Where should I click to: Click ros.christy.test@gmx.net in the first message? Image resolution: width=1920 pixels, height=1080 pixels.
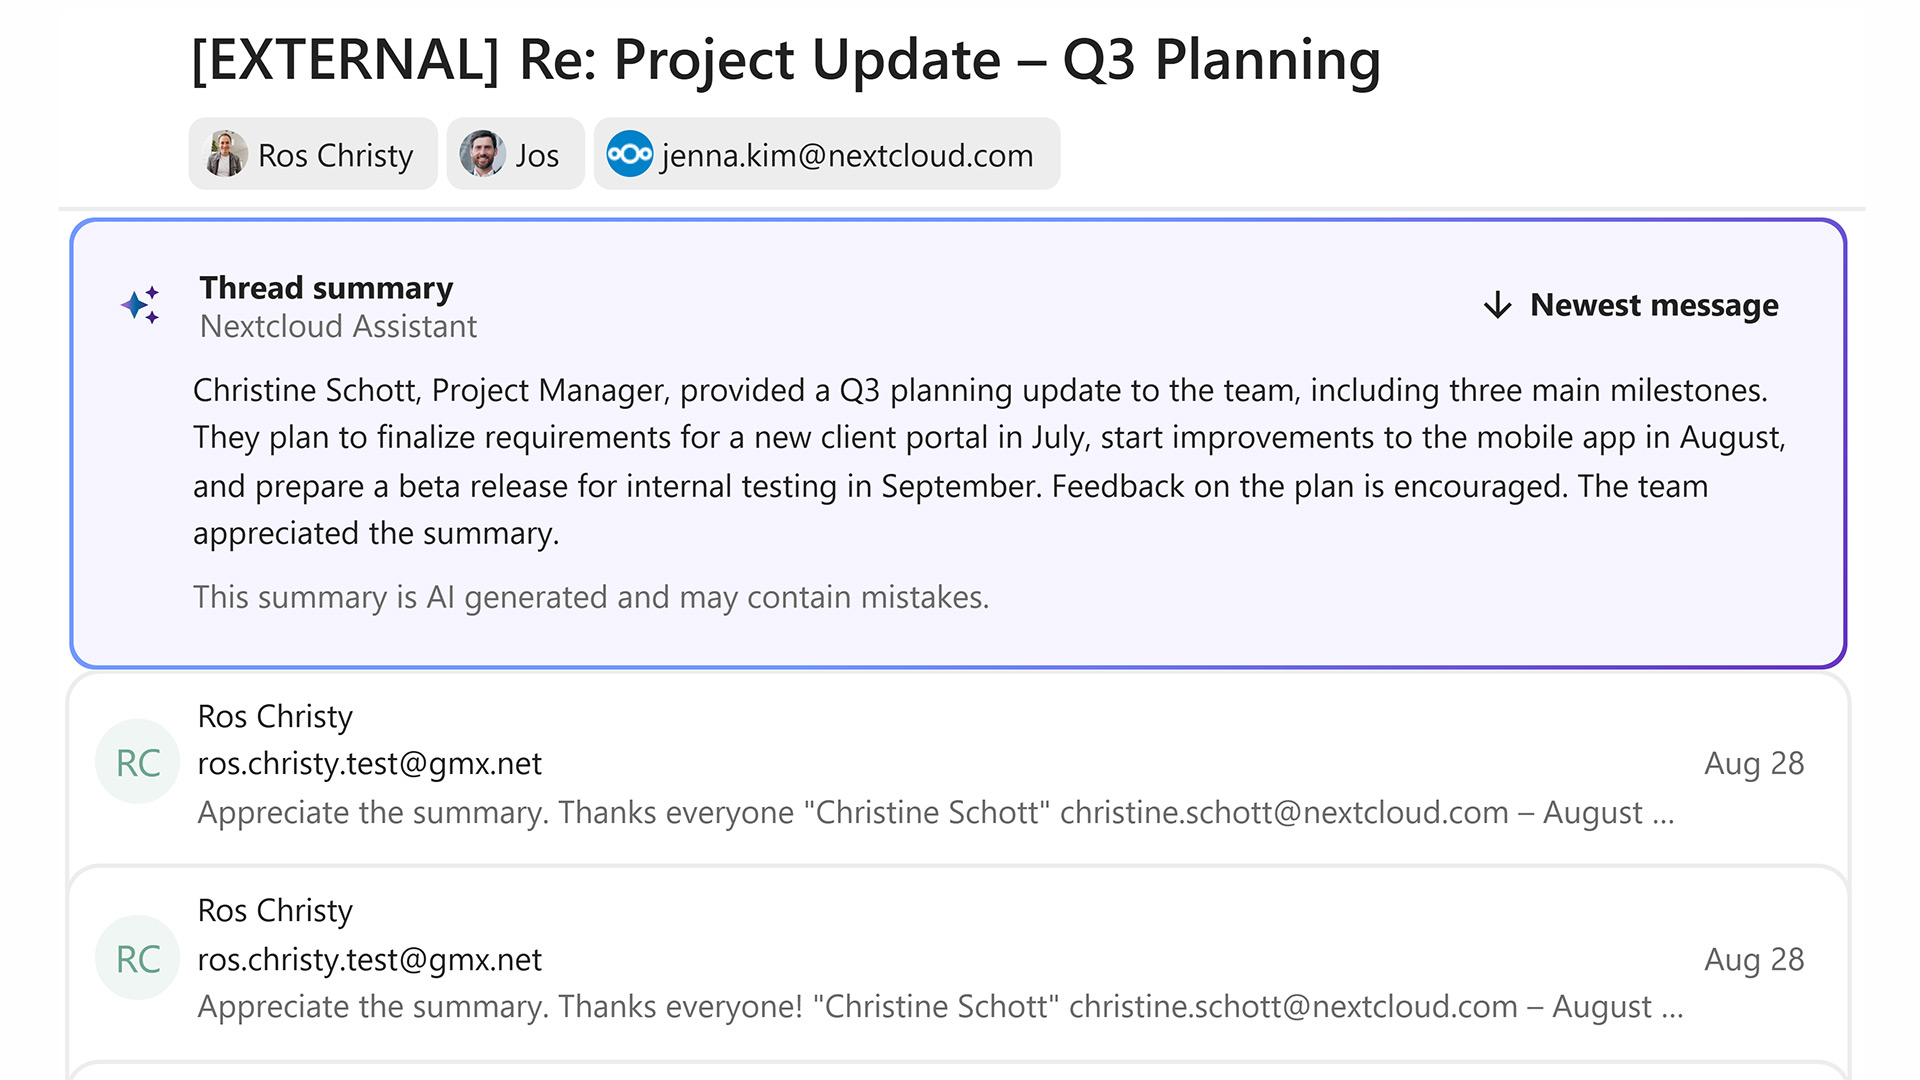(x=369, y=763)
